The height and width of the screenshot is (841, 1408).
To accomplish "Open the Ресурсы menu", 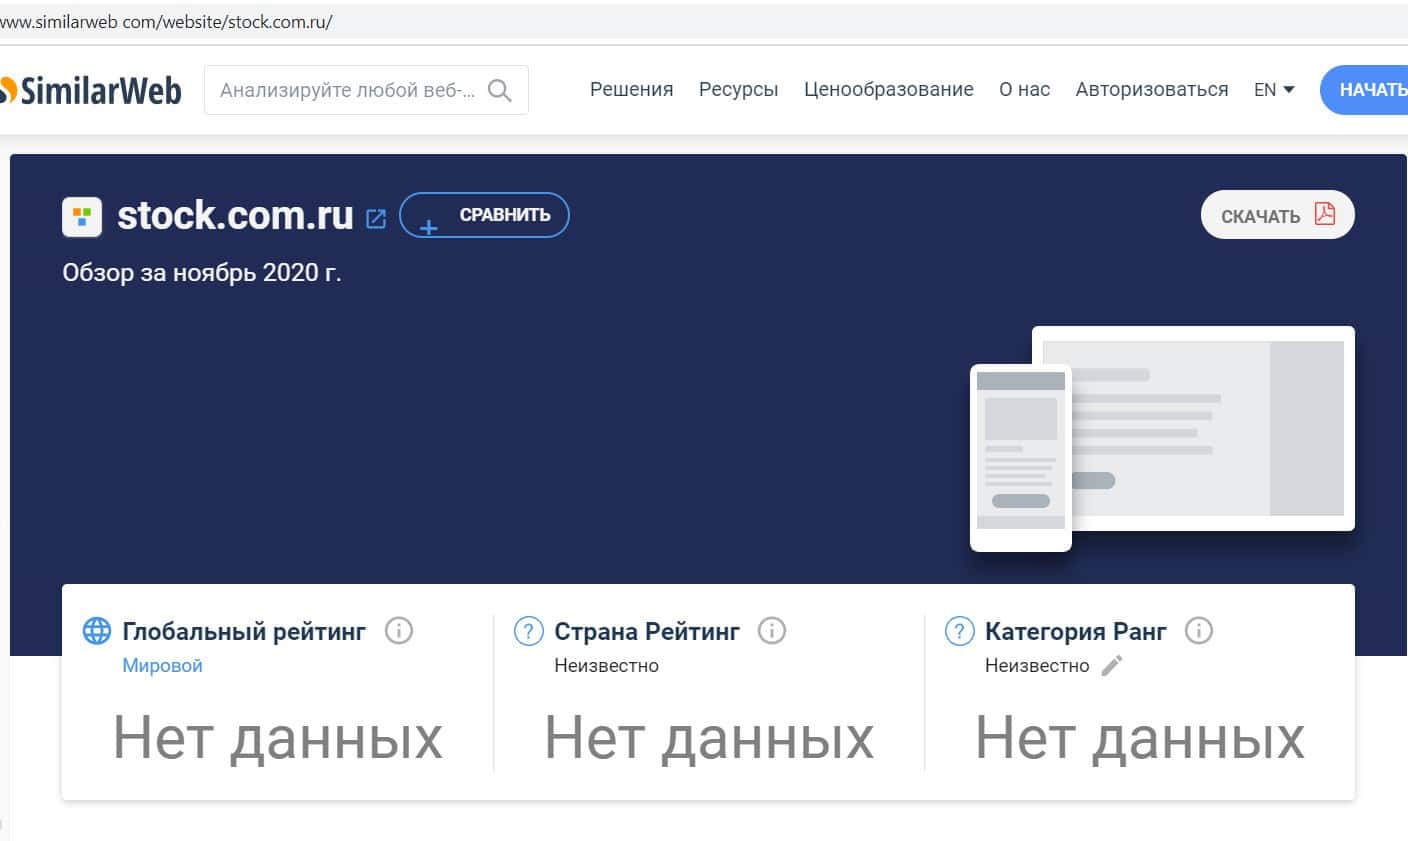I will coord(738,90).
